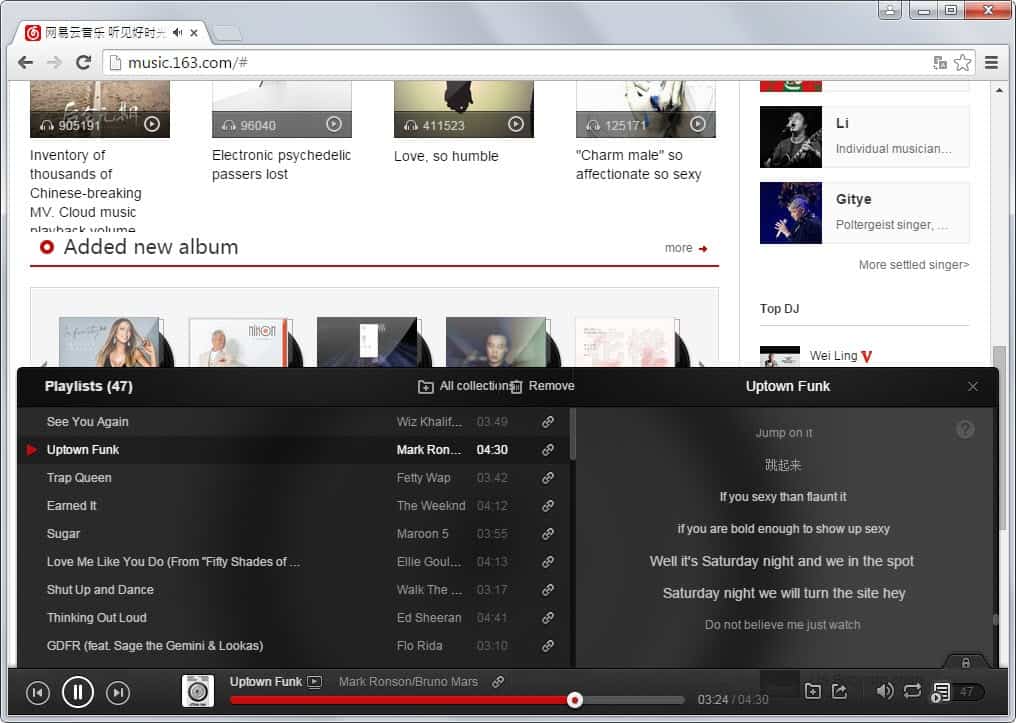This screenshot has height=723, width=1016.
Task: Close the NetEase Cloud Music tab
Action: point(194,32)
